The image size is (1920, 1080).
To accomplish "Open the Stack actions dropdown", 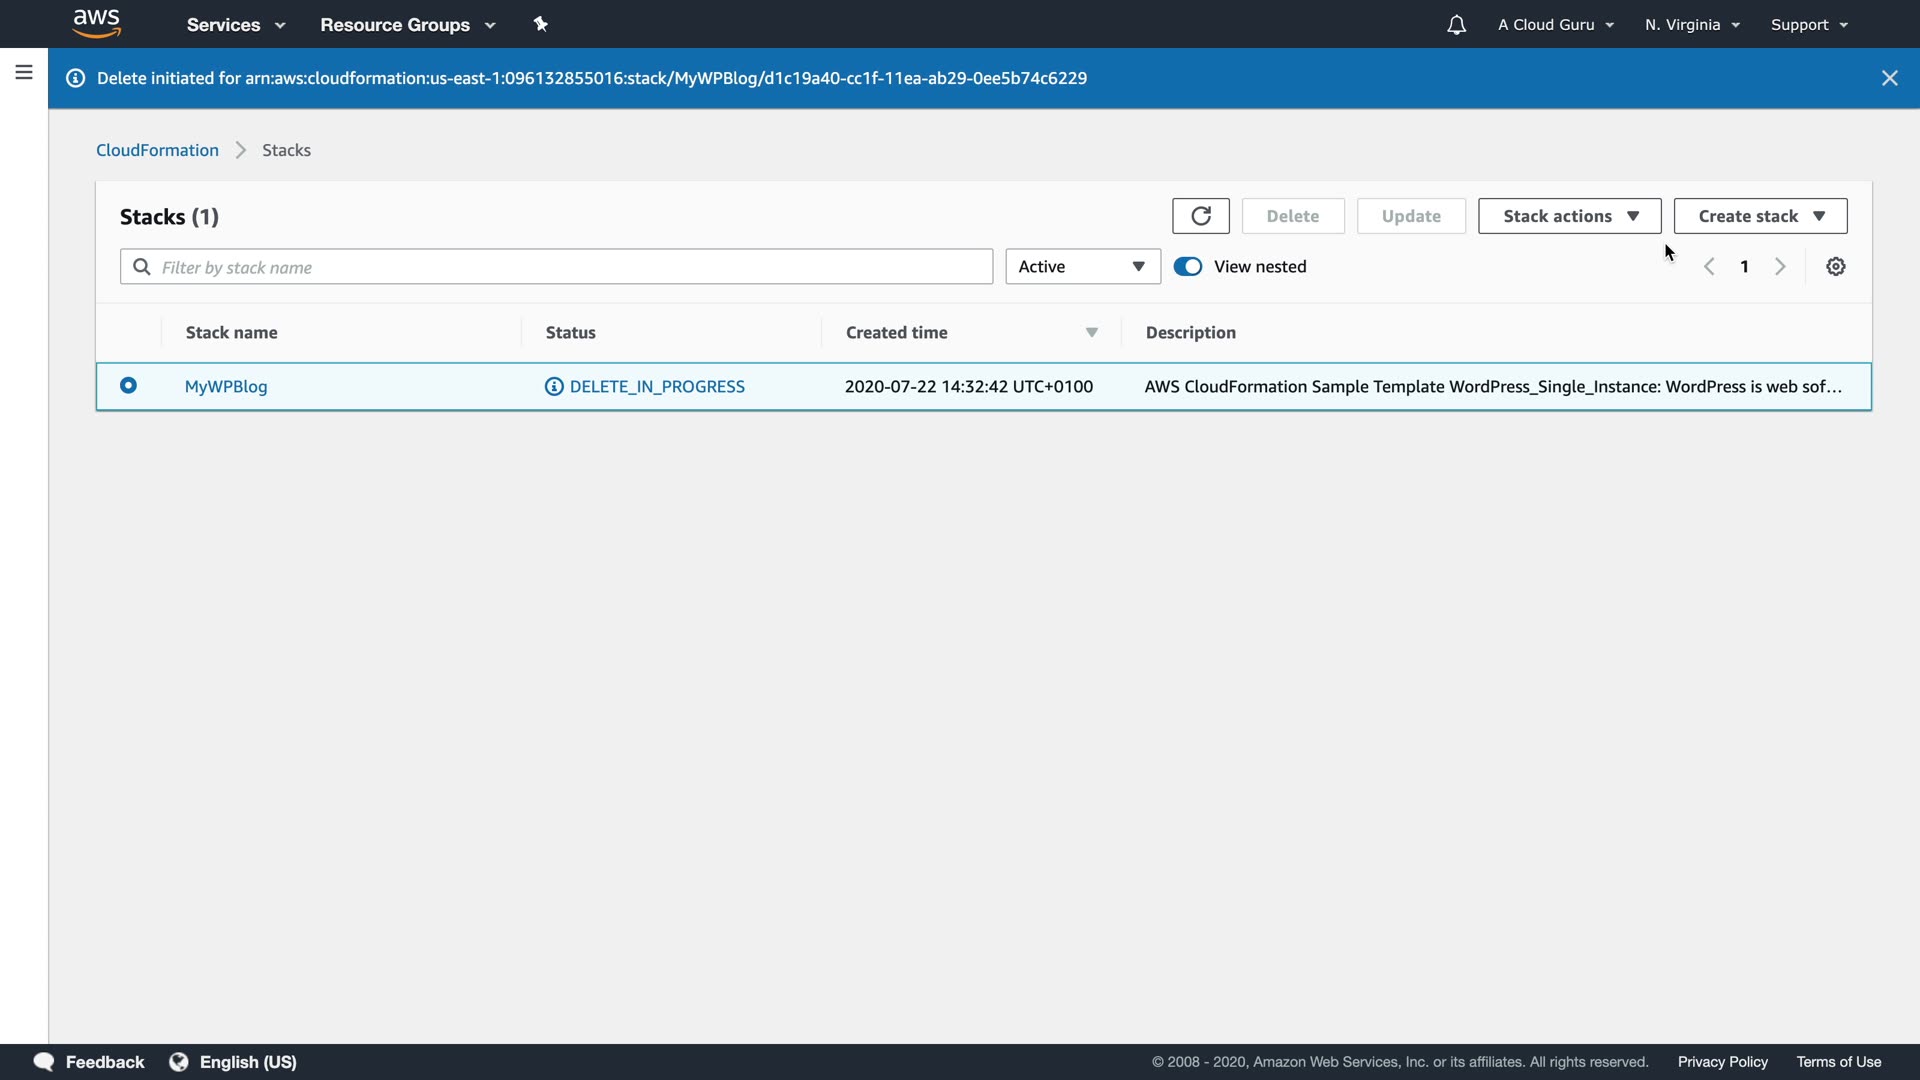I will pos(1569,216).
